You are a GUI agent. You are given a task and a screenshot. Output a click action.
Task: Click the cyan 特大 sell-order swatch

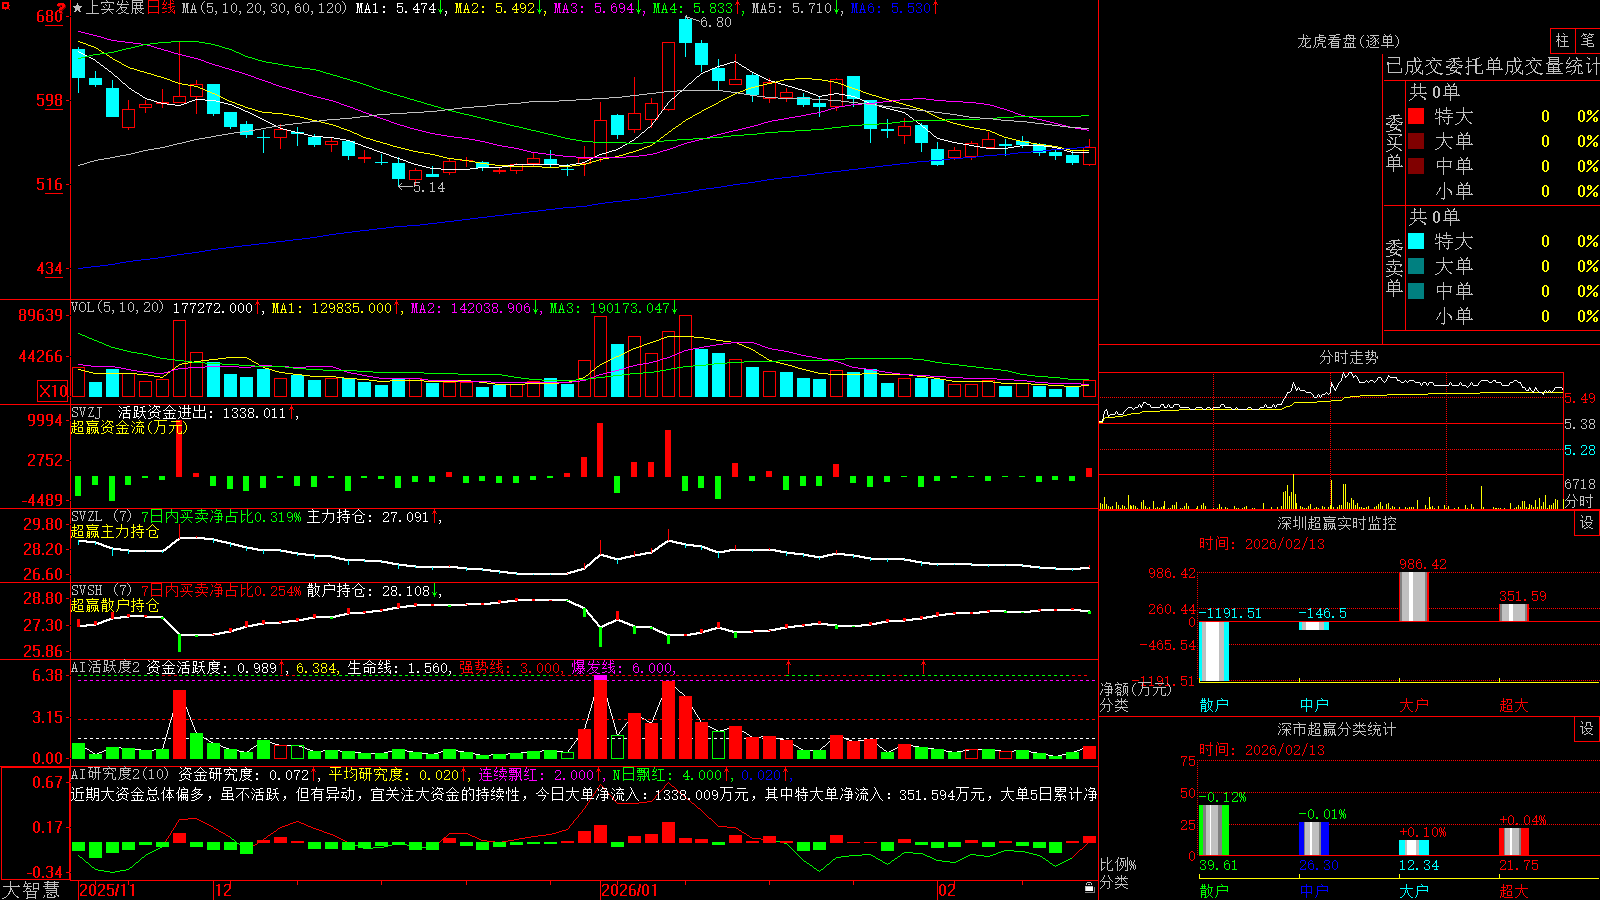(1416, 241)
